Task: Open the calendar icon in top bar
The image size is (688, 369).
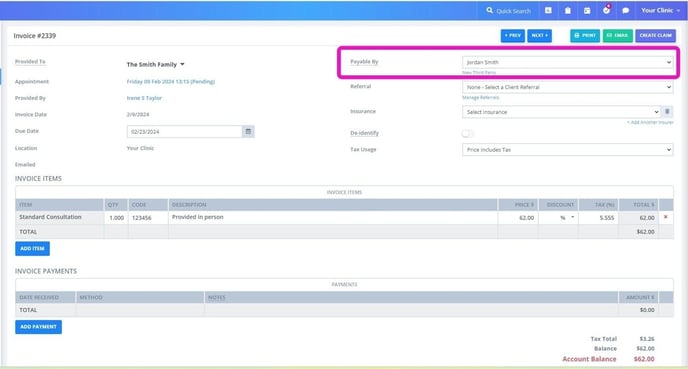Action: tap(587, 10)
